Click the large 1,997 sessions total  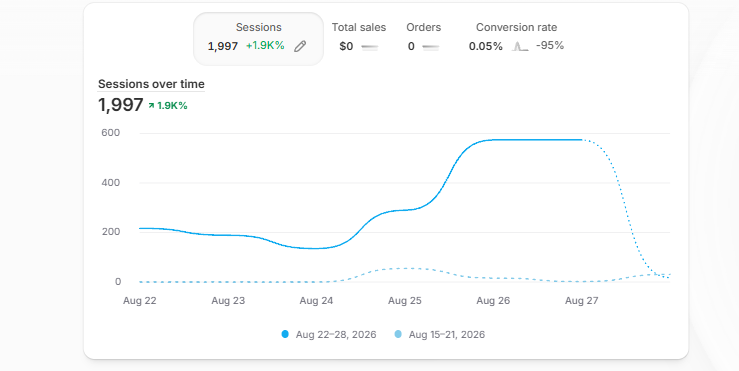point(121,105)
